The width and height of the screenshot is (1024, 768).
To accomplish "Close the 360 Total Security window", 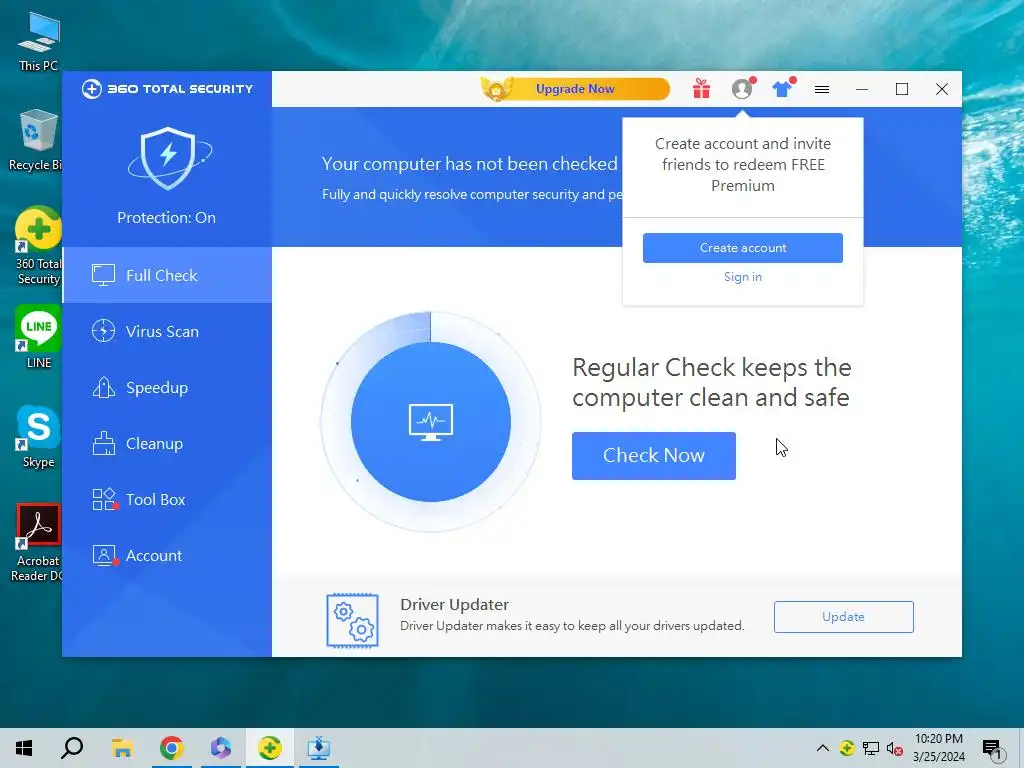I will click(942, 89).
